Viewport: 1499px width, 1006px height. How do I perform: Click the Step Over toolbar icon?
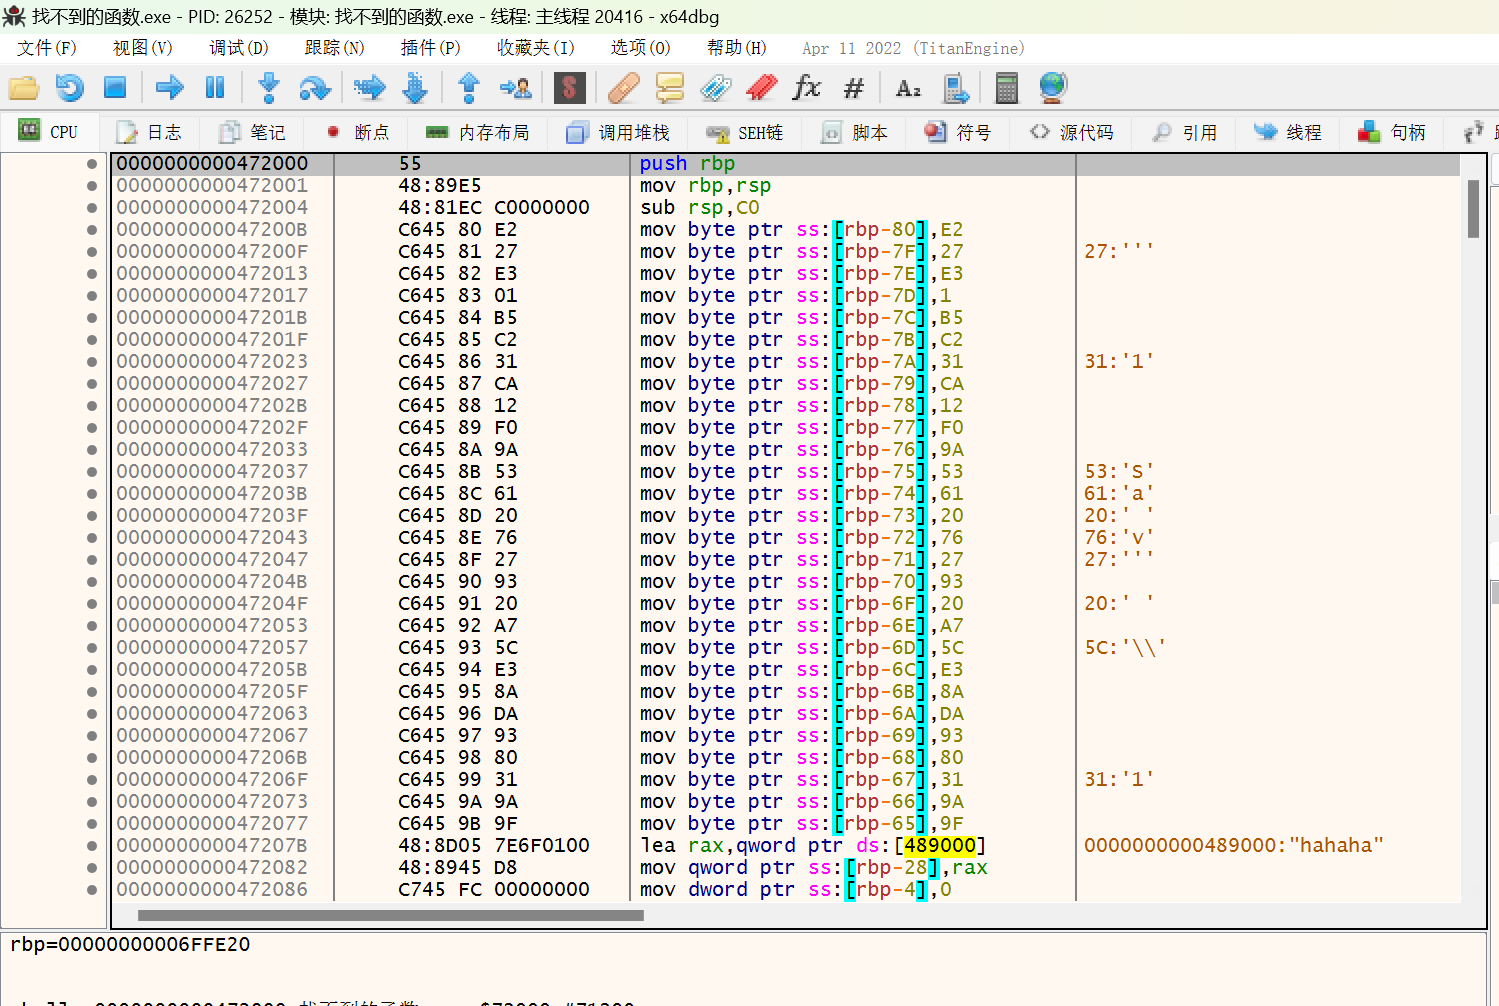coord(315,88)
